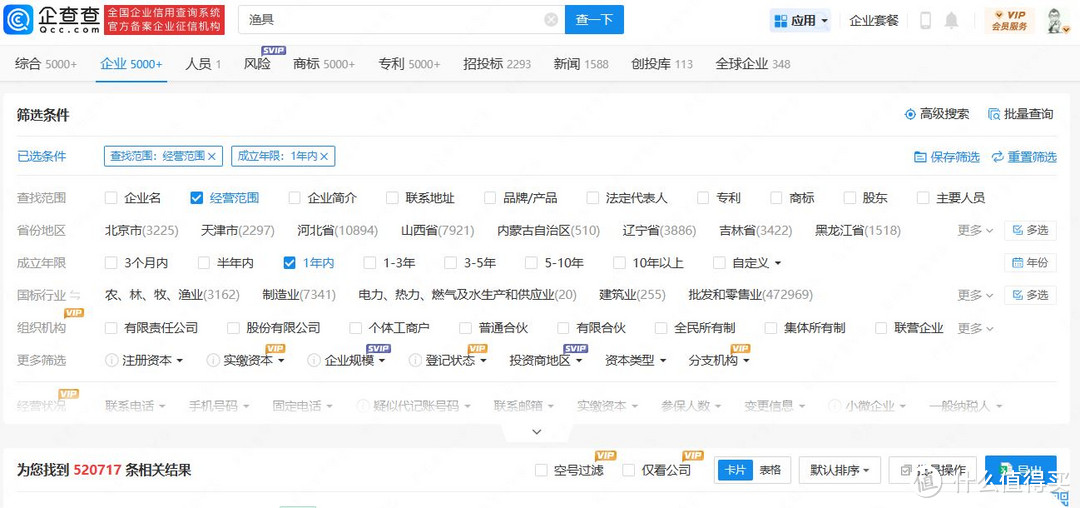Switch to the 专利 tab
1080x508 pixels.
(409, 64)
